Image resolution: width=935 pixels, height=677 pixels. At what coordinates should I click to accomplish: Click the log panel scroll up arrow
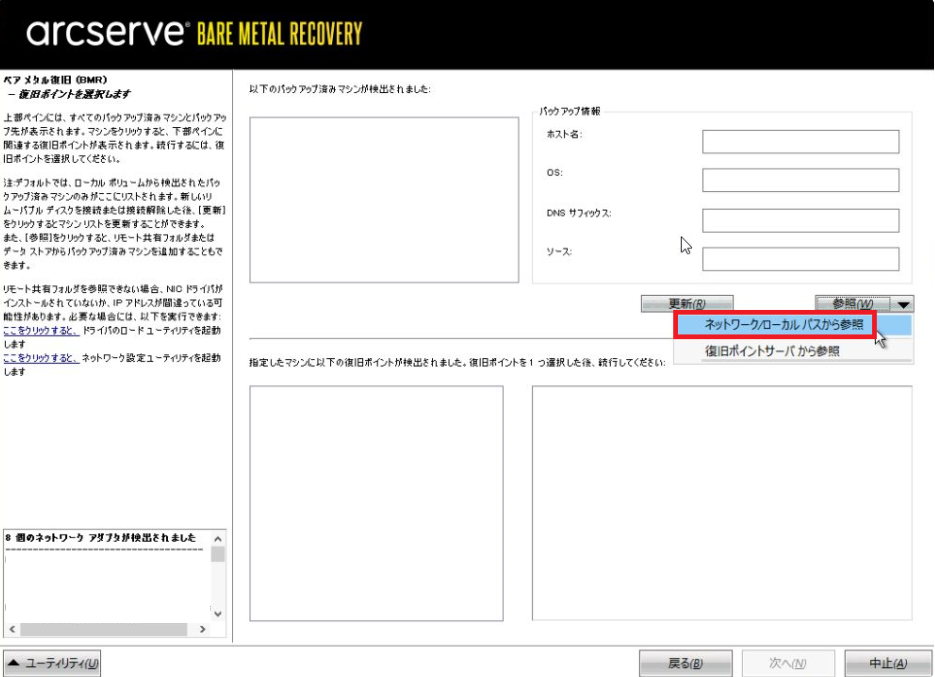point(218,539)
